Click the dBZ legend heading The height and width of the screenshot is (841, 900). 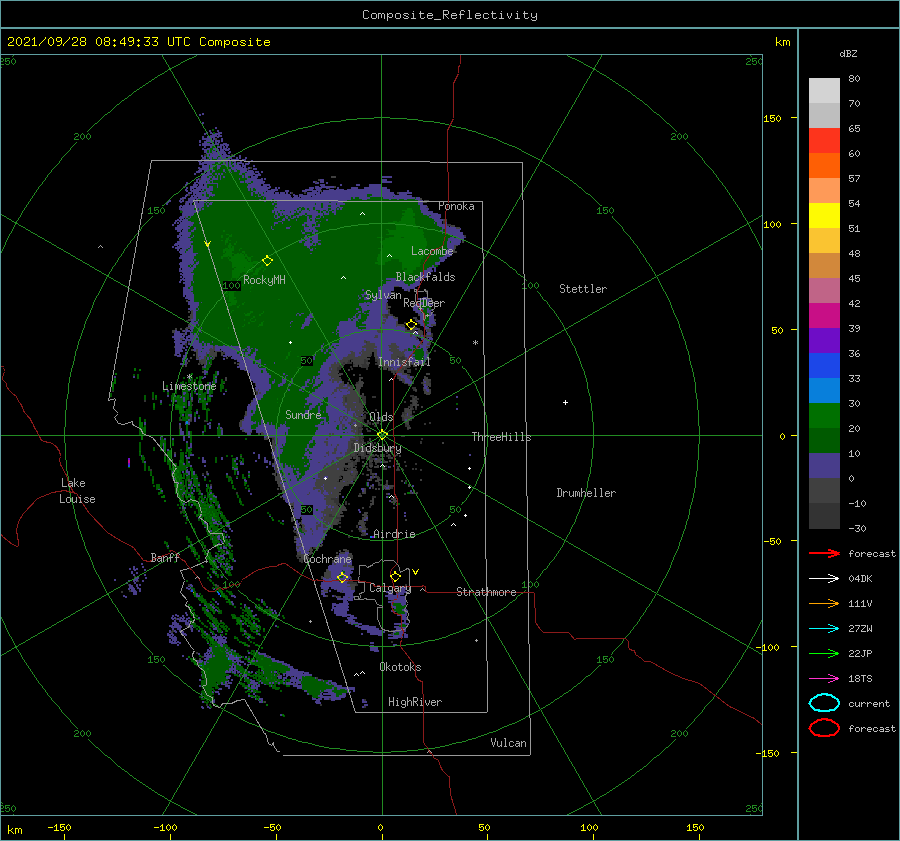click(x=848, y=53)
